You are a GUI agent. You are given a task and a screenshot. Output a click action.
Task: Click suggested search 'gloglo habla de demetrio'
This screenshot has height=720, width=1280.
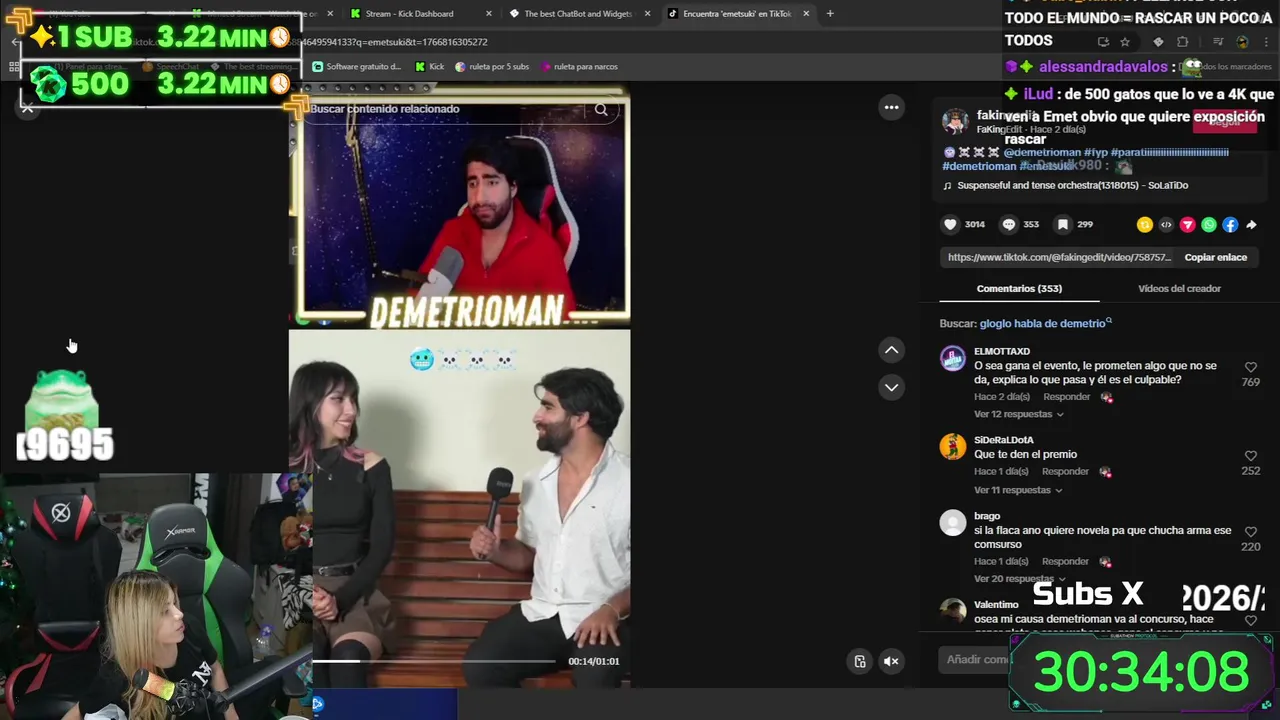pos(1042,323)
